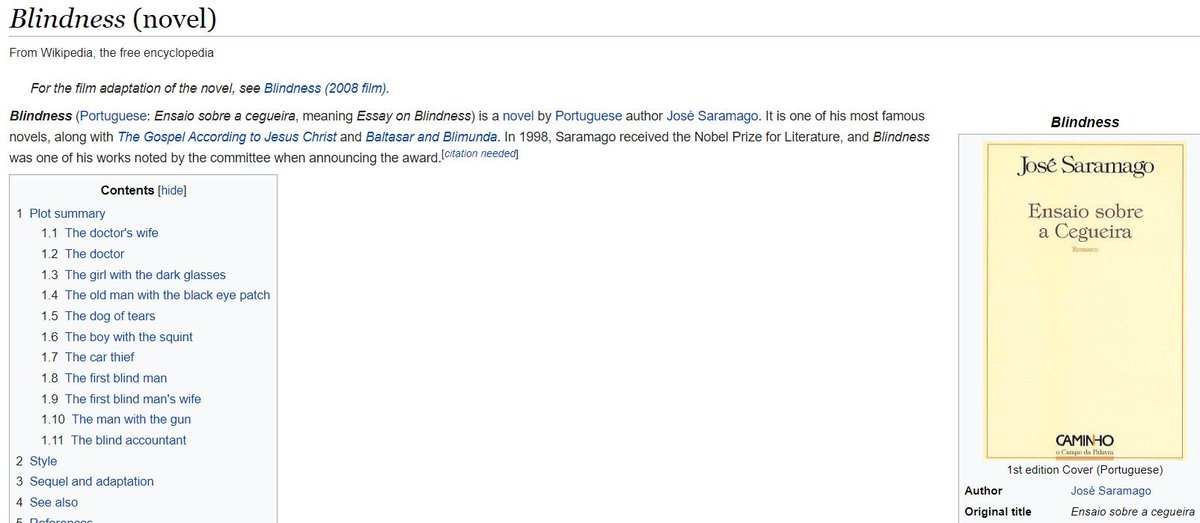
Task: Open the book cover image in infobox
Action: pyautogui.click(x=1084, y=300)
